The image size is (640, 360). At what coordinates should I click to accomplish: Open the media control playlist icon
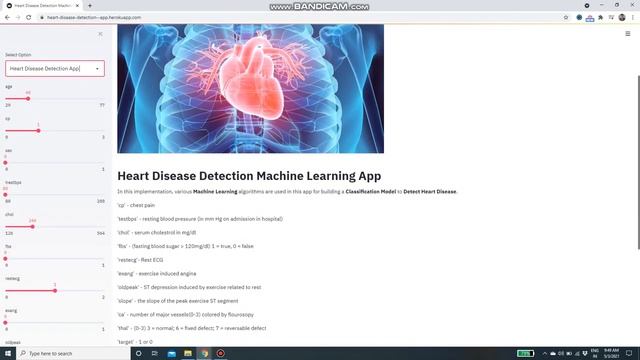(611, 18)
